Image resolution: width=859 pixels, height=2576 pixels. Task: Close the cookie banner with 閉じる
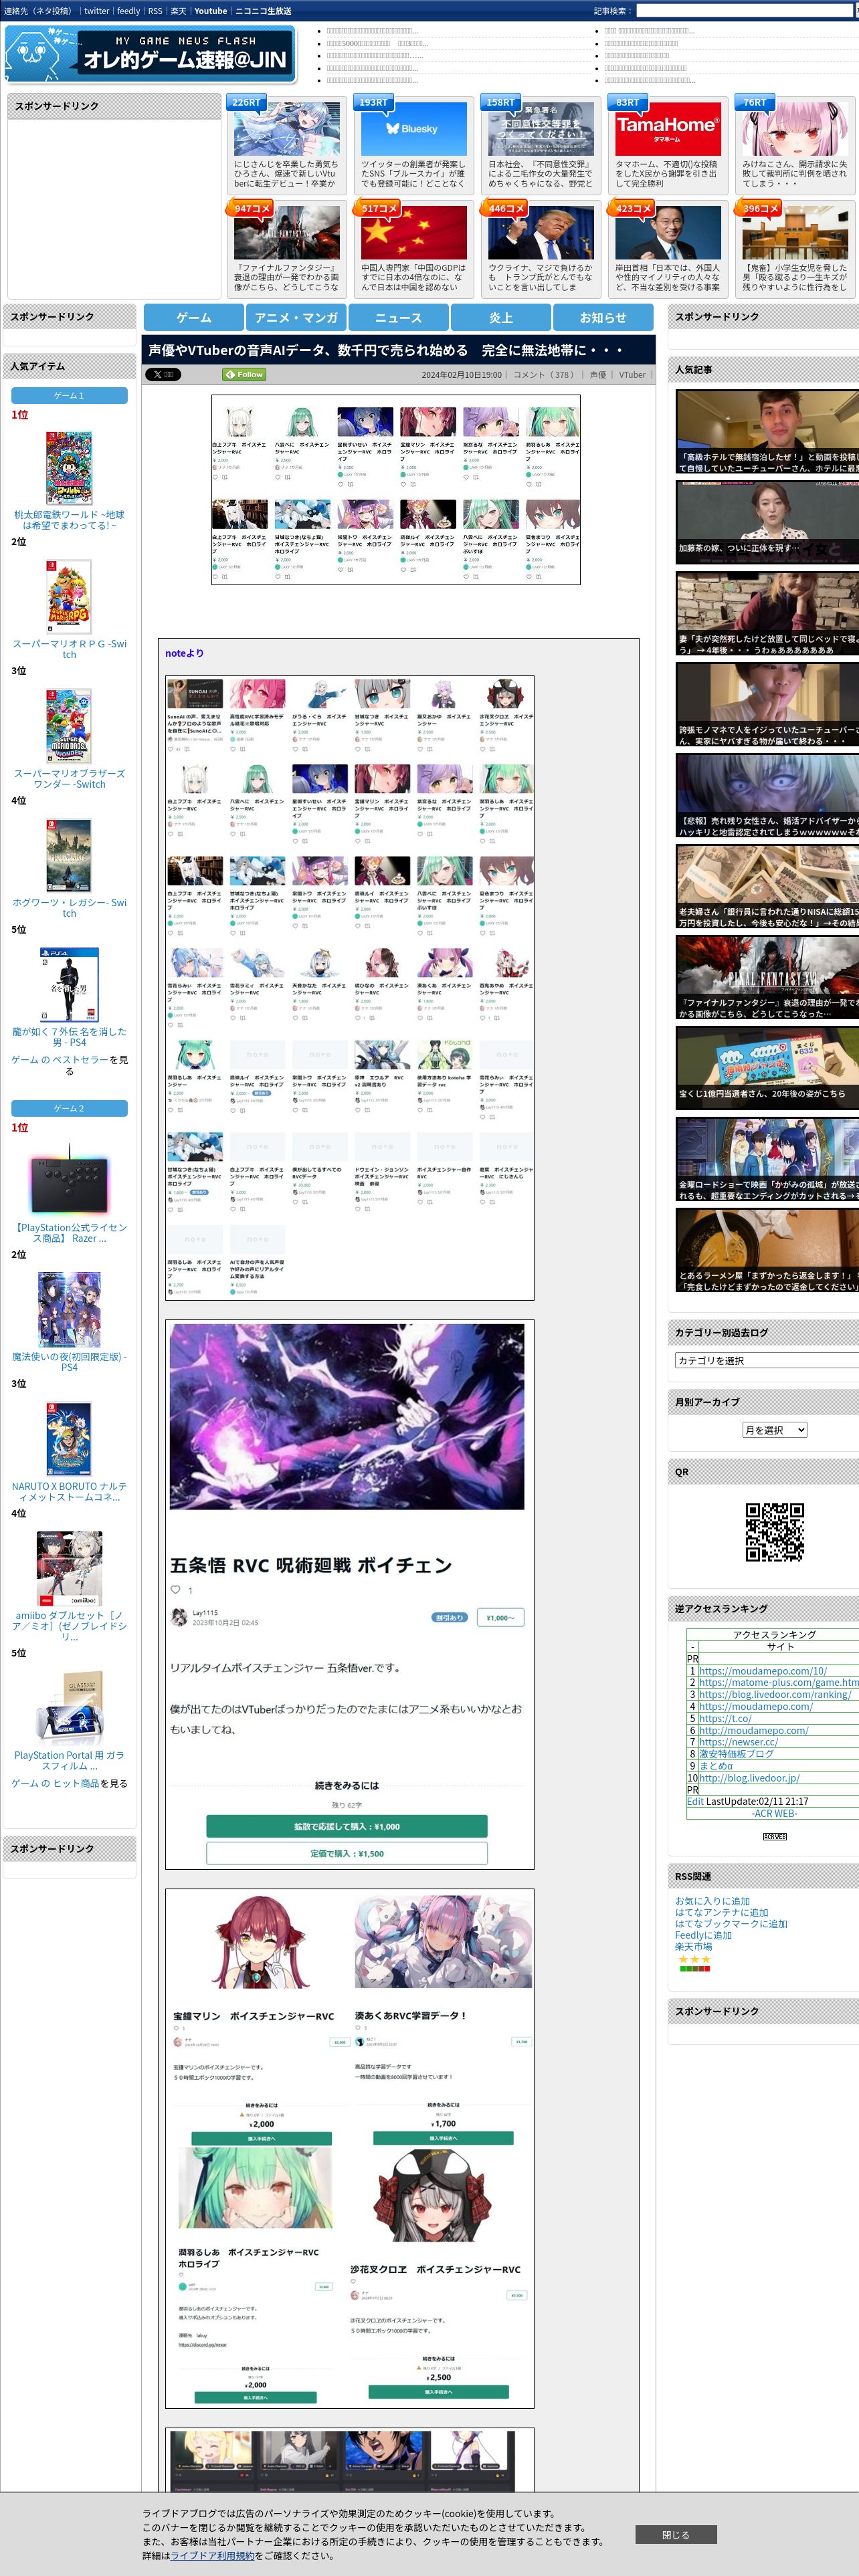point(675,2535)
